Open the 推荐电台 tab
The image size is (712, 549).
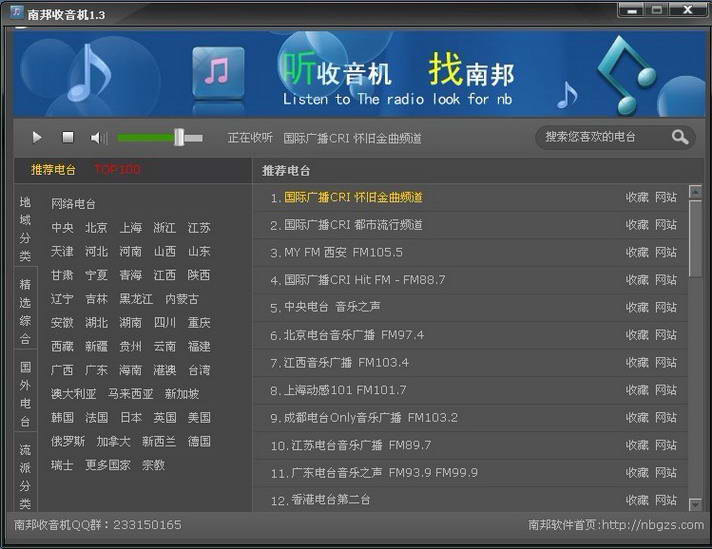click(53, 170)
